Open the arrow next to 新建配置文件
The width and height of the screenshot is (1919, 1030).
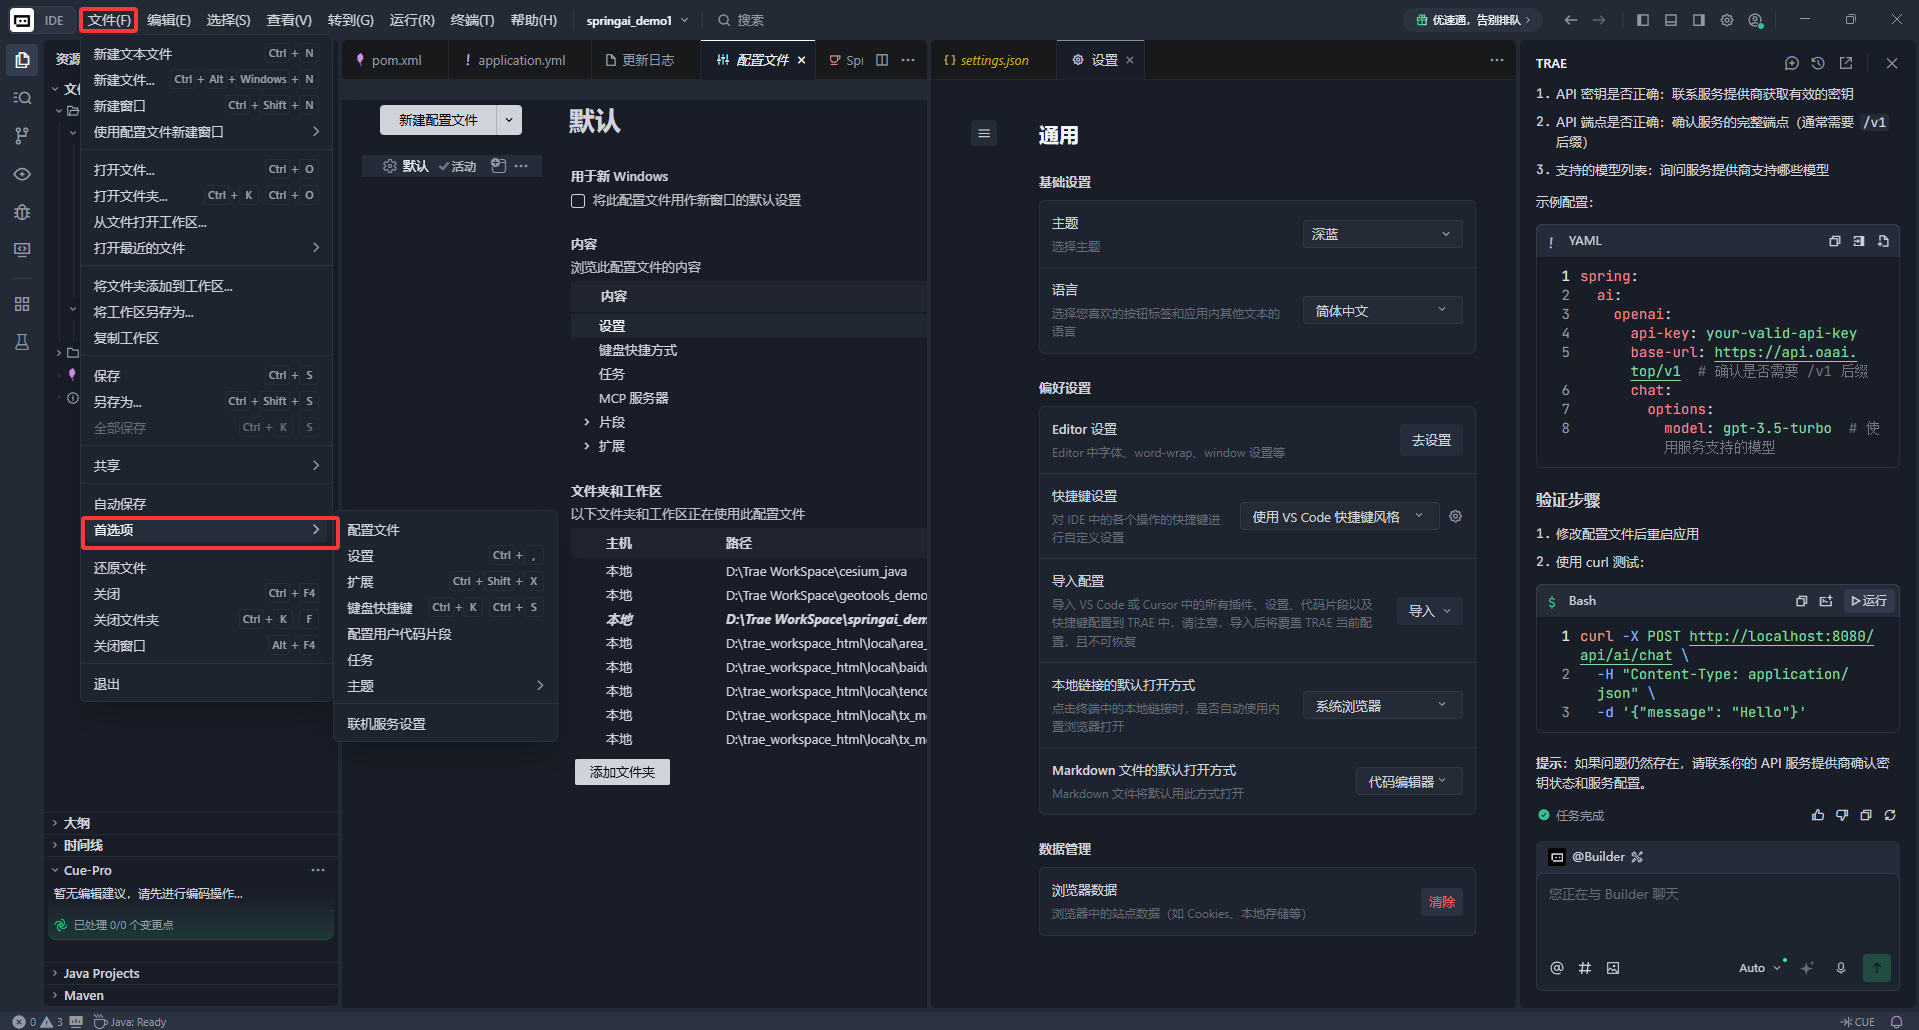click(509, 120)
